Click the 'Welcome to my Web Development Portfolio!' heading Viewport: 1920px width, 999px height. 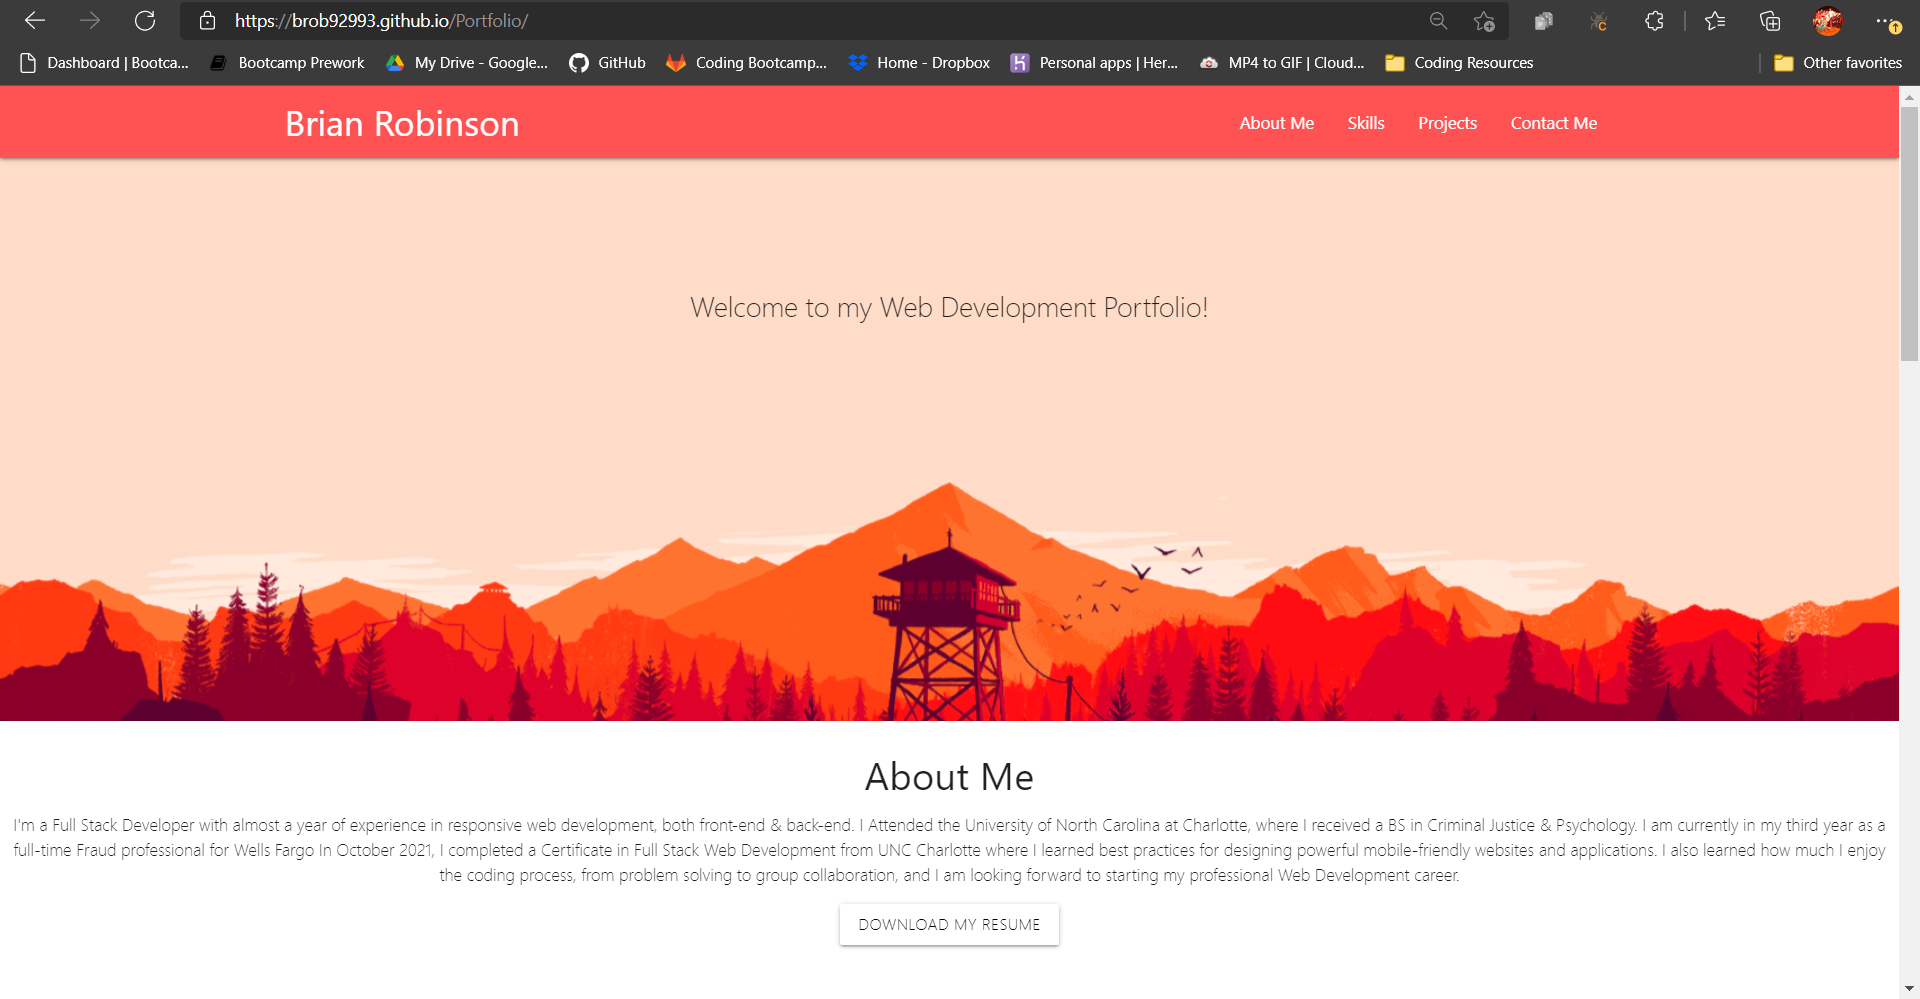tap(949, 307)
